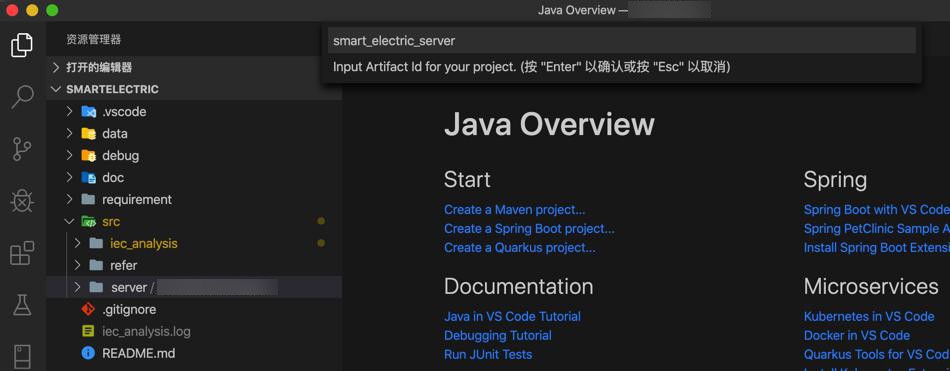Expand the doc folder chevron

coord(70,178)
